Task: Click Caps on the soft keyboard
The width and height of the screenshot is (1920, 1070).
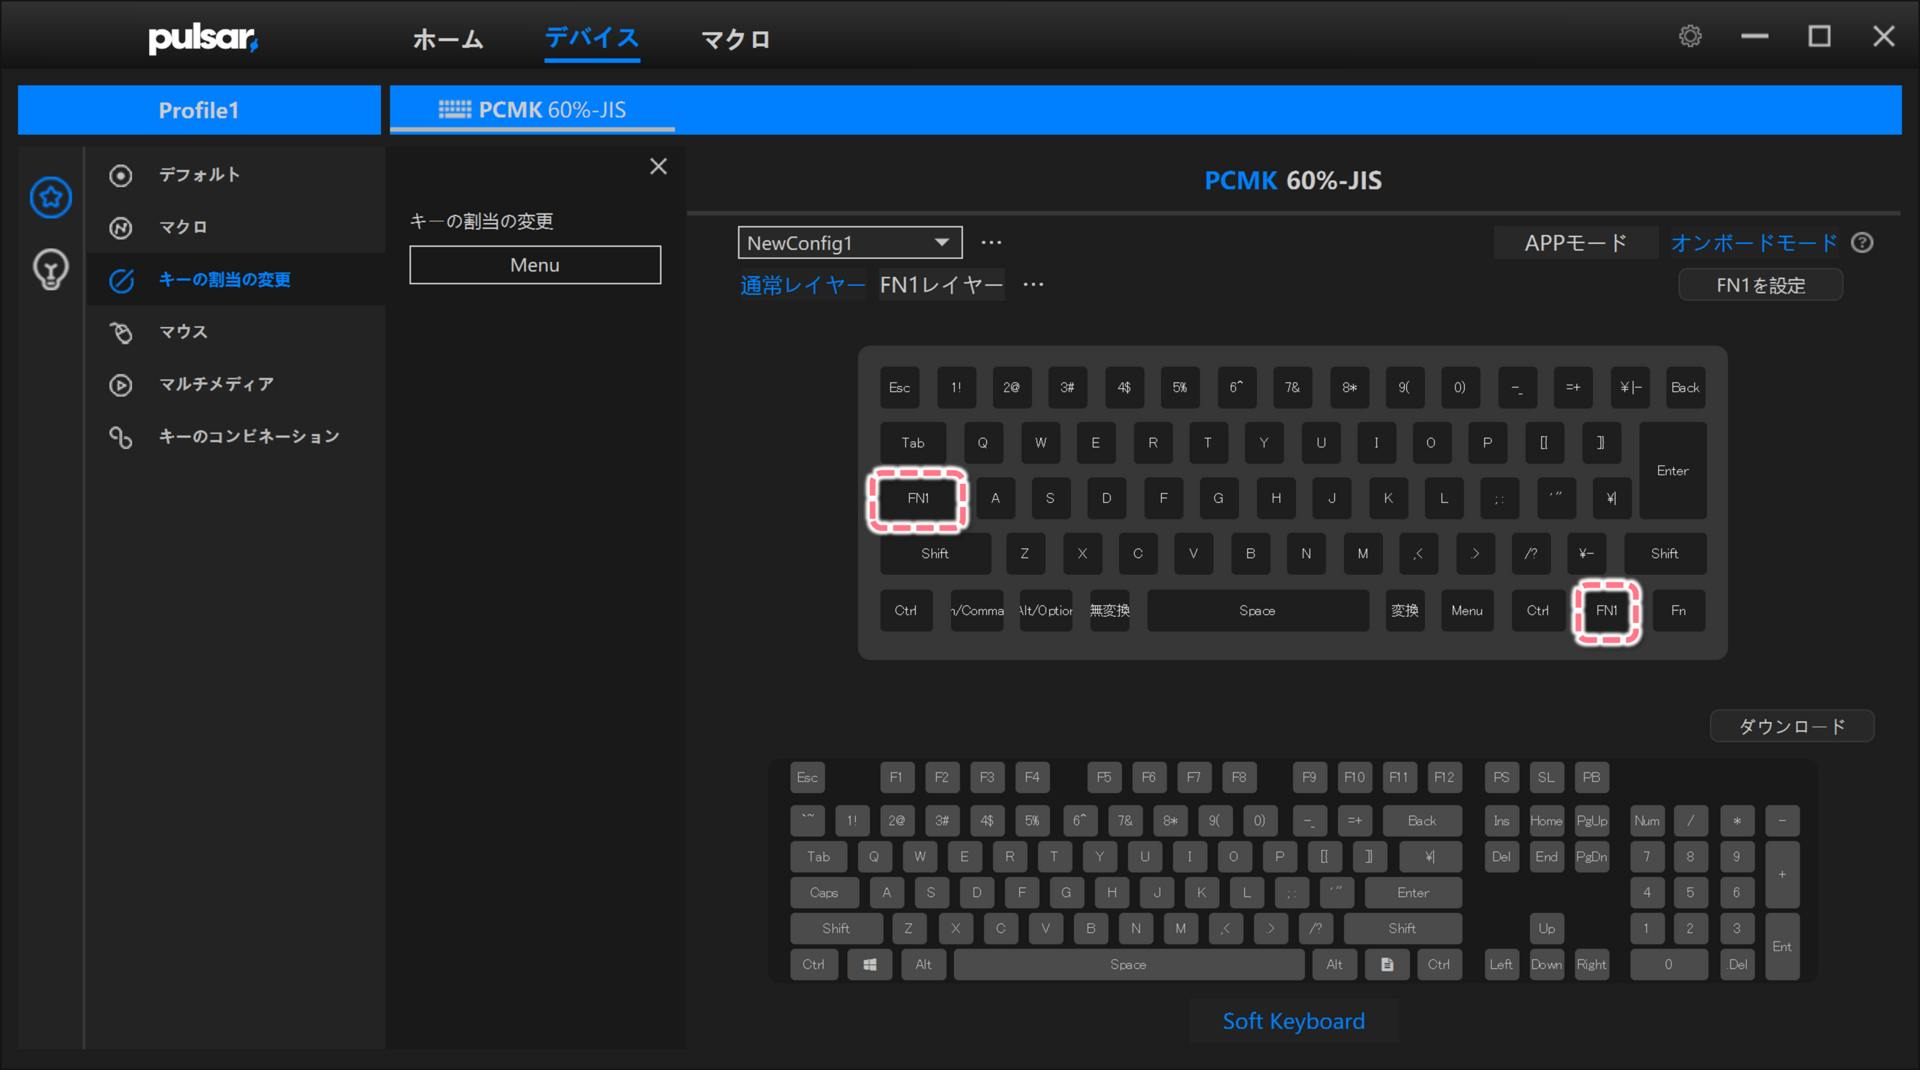Action: [824, 893]
